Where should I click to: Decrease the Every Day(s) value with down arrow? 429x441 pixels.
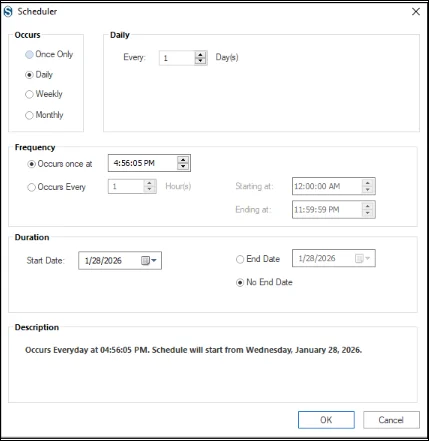click(x=200, y=61)
